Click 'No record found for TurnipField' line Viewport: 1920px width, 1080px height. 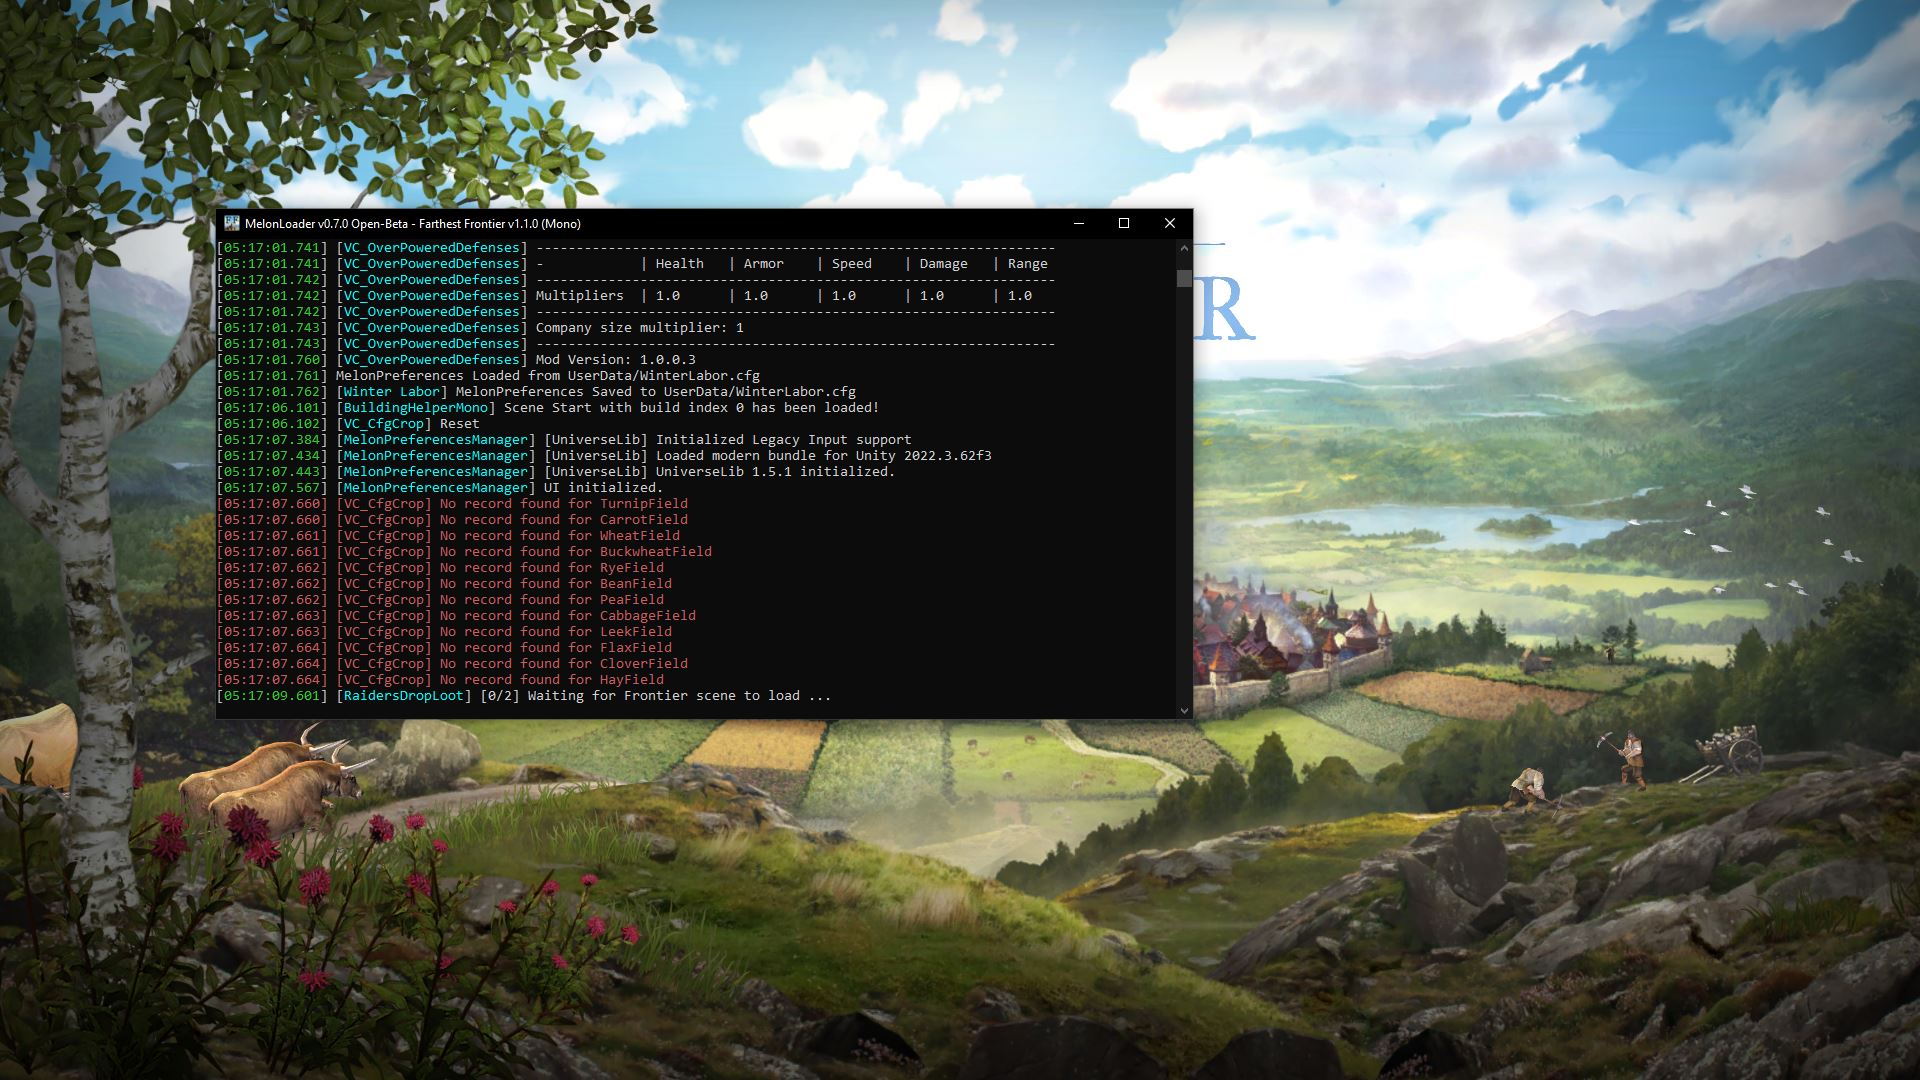pyautogui.click(x=564, y=504)
